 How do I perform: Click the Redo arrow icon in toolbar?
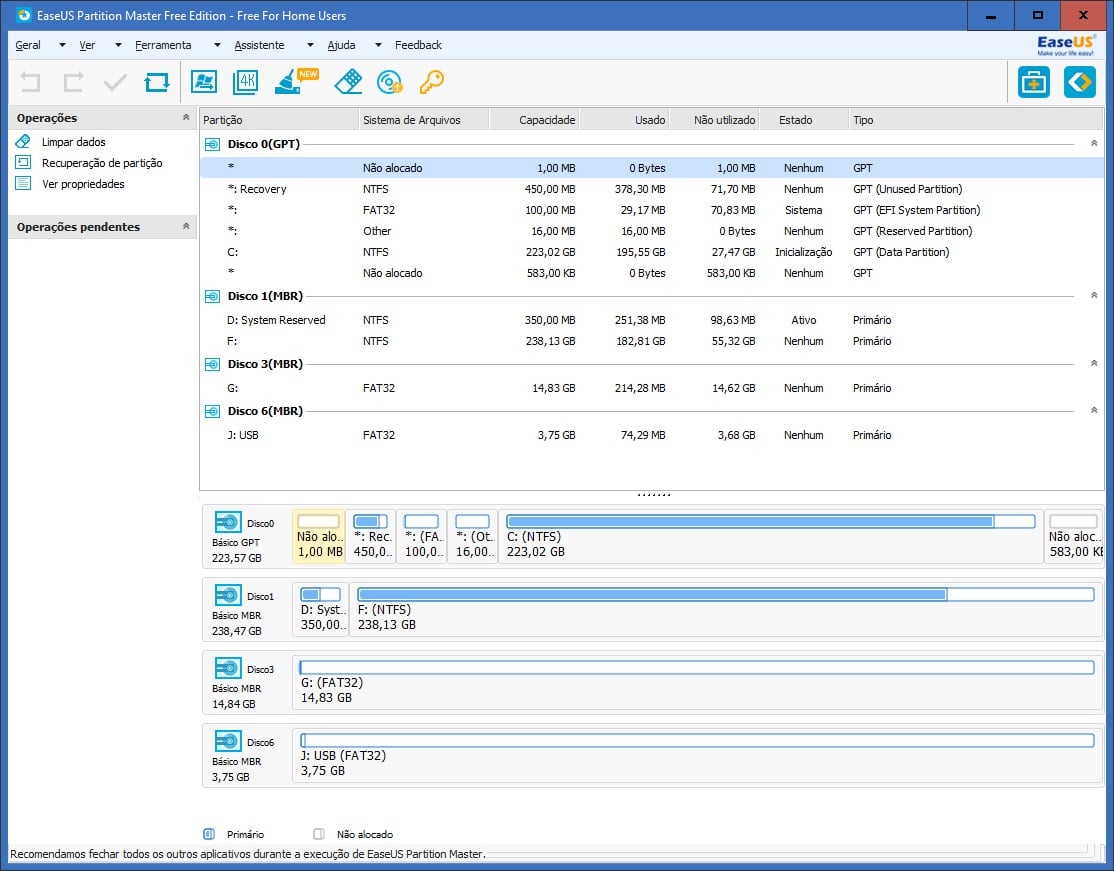(x=73, y=82)
